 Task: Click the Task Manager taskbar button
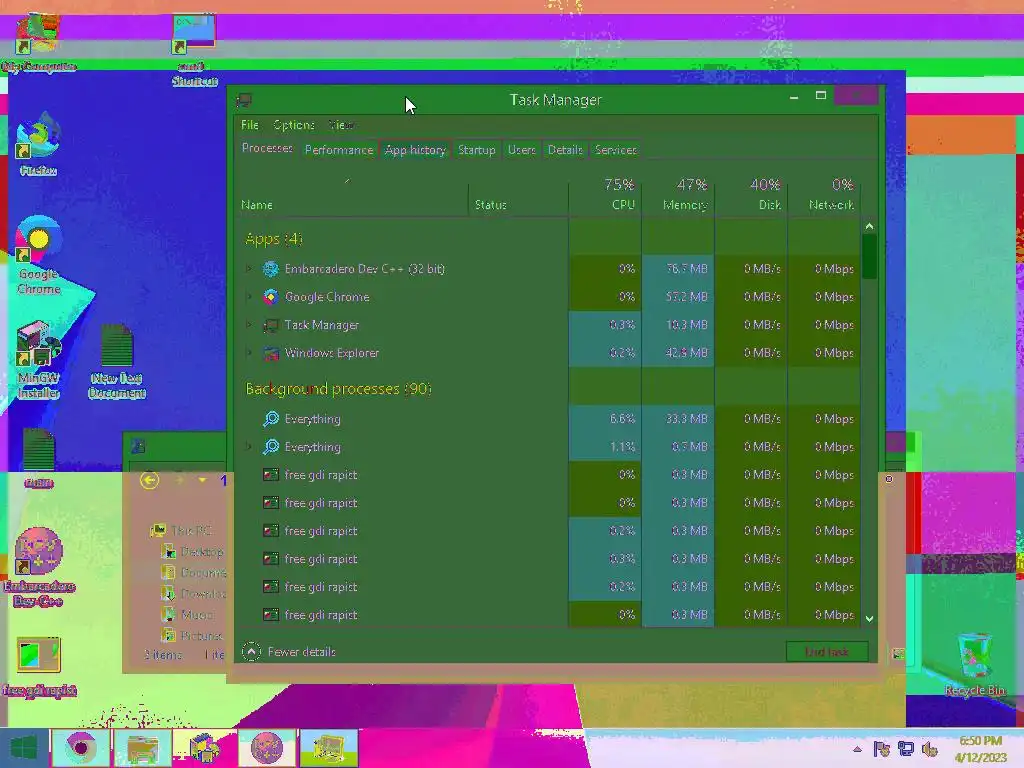(328, 748)
